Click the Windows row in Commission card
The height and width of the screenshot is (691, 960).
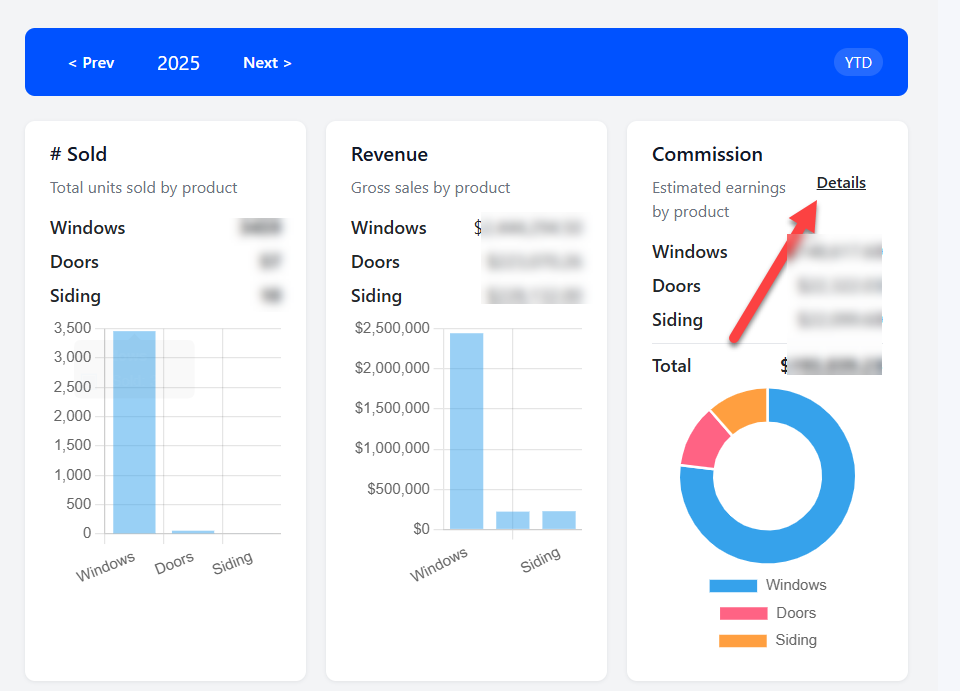pos(767,252)
